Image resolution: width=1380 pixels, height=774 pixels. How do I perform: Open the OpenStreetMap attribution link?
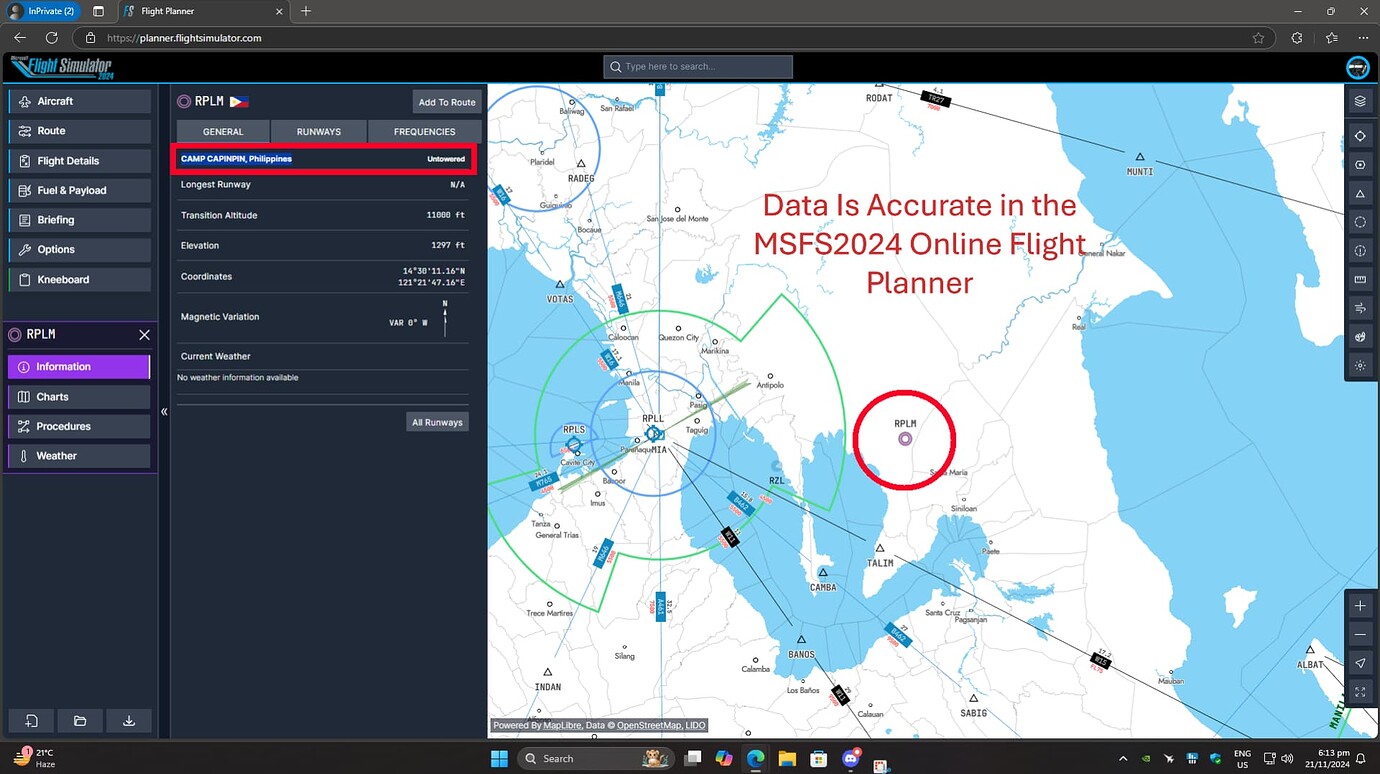646,725
